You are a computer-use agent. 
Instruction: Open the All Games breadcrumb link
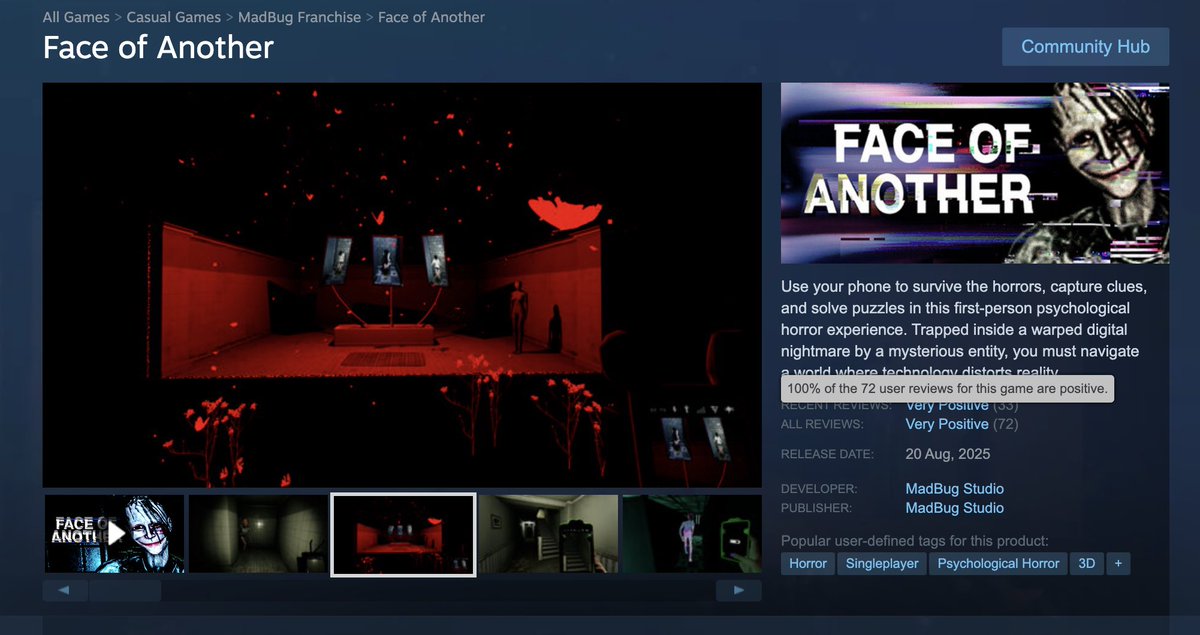click(76, 18)
